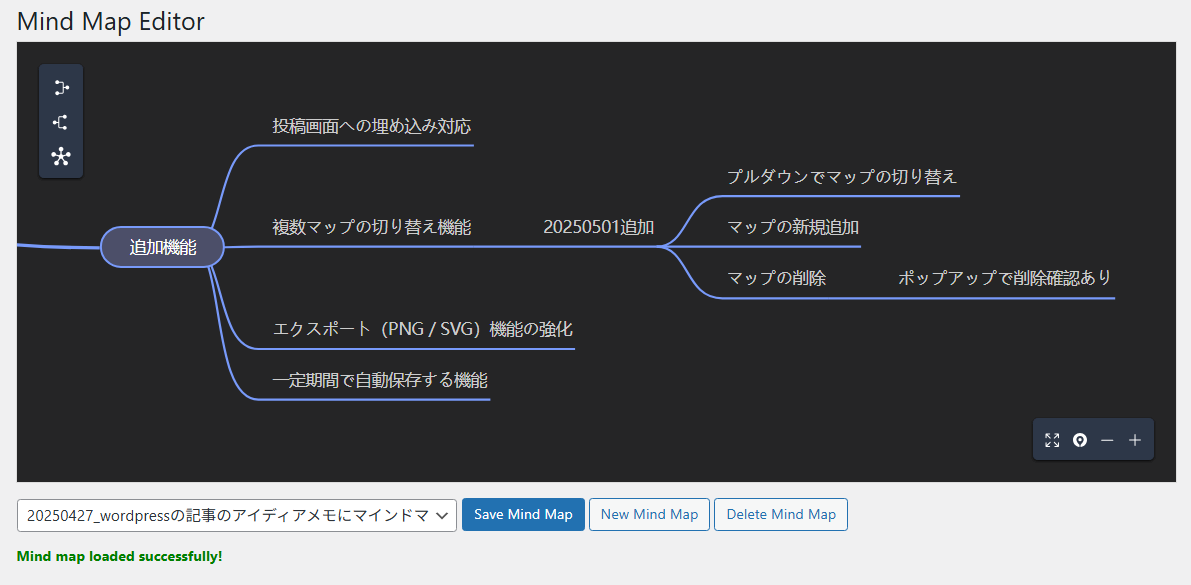Click the Delete Mind Map button

click(781, 514)
